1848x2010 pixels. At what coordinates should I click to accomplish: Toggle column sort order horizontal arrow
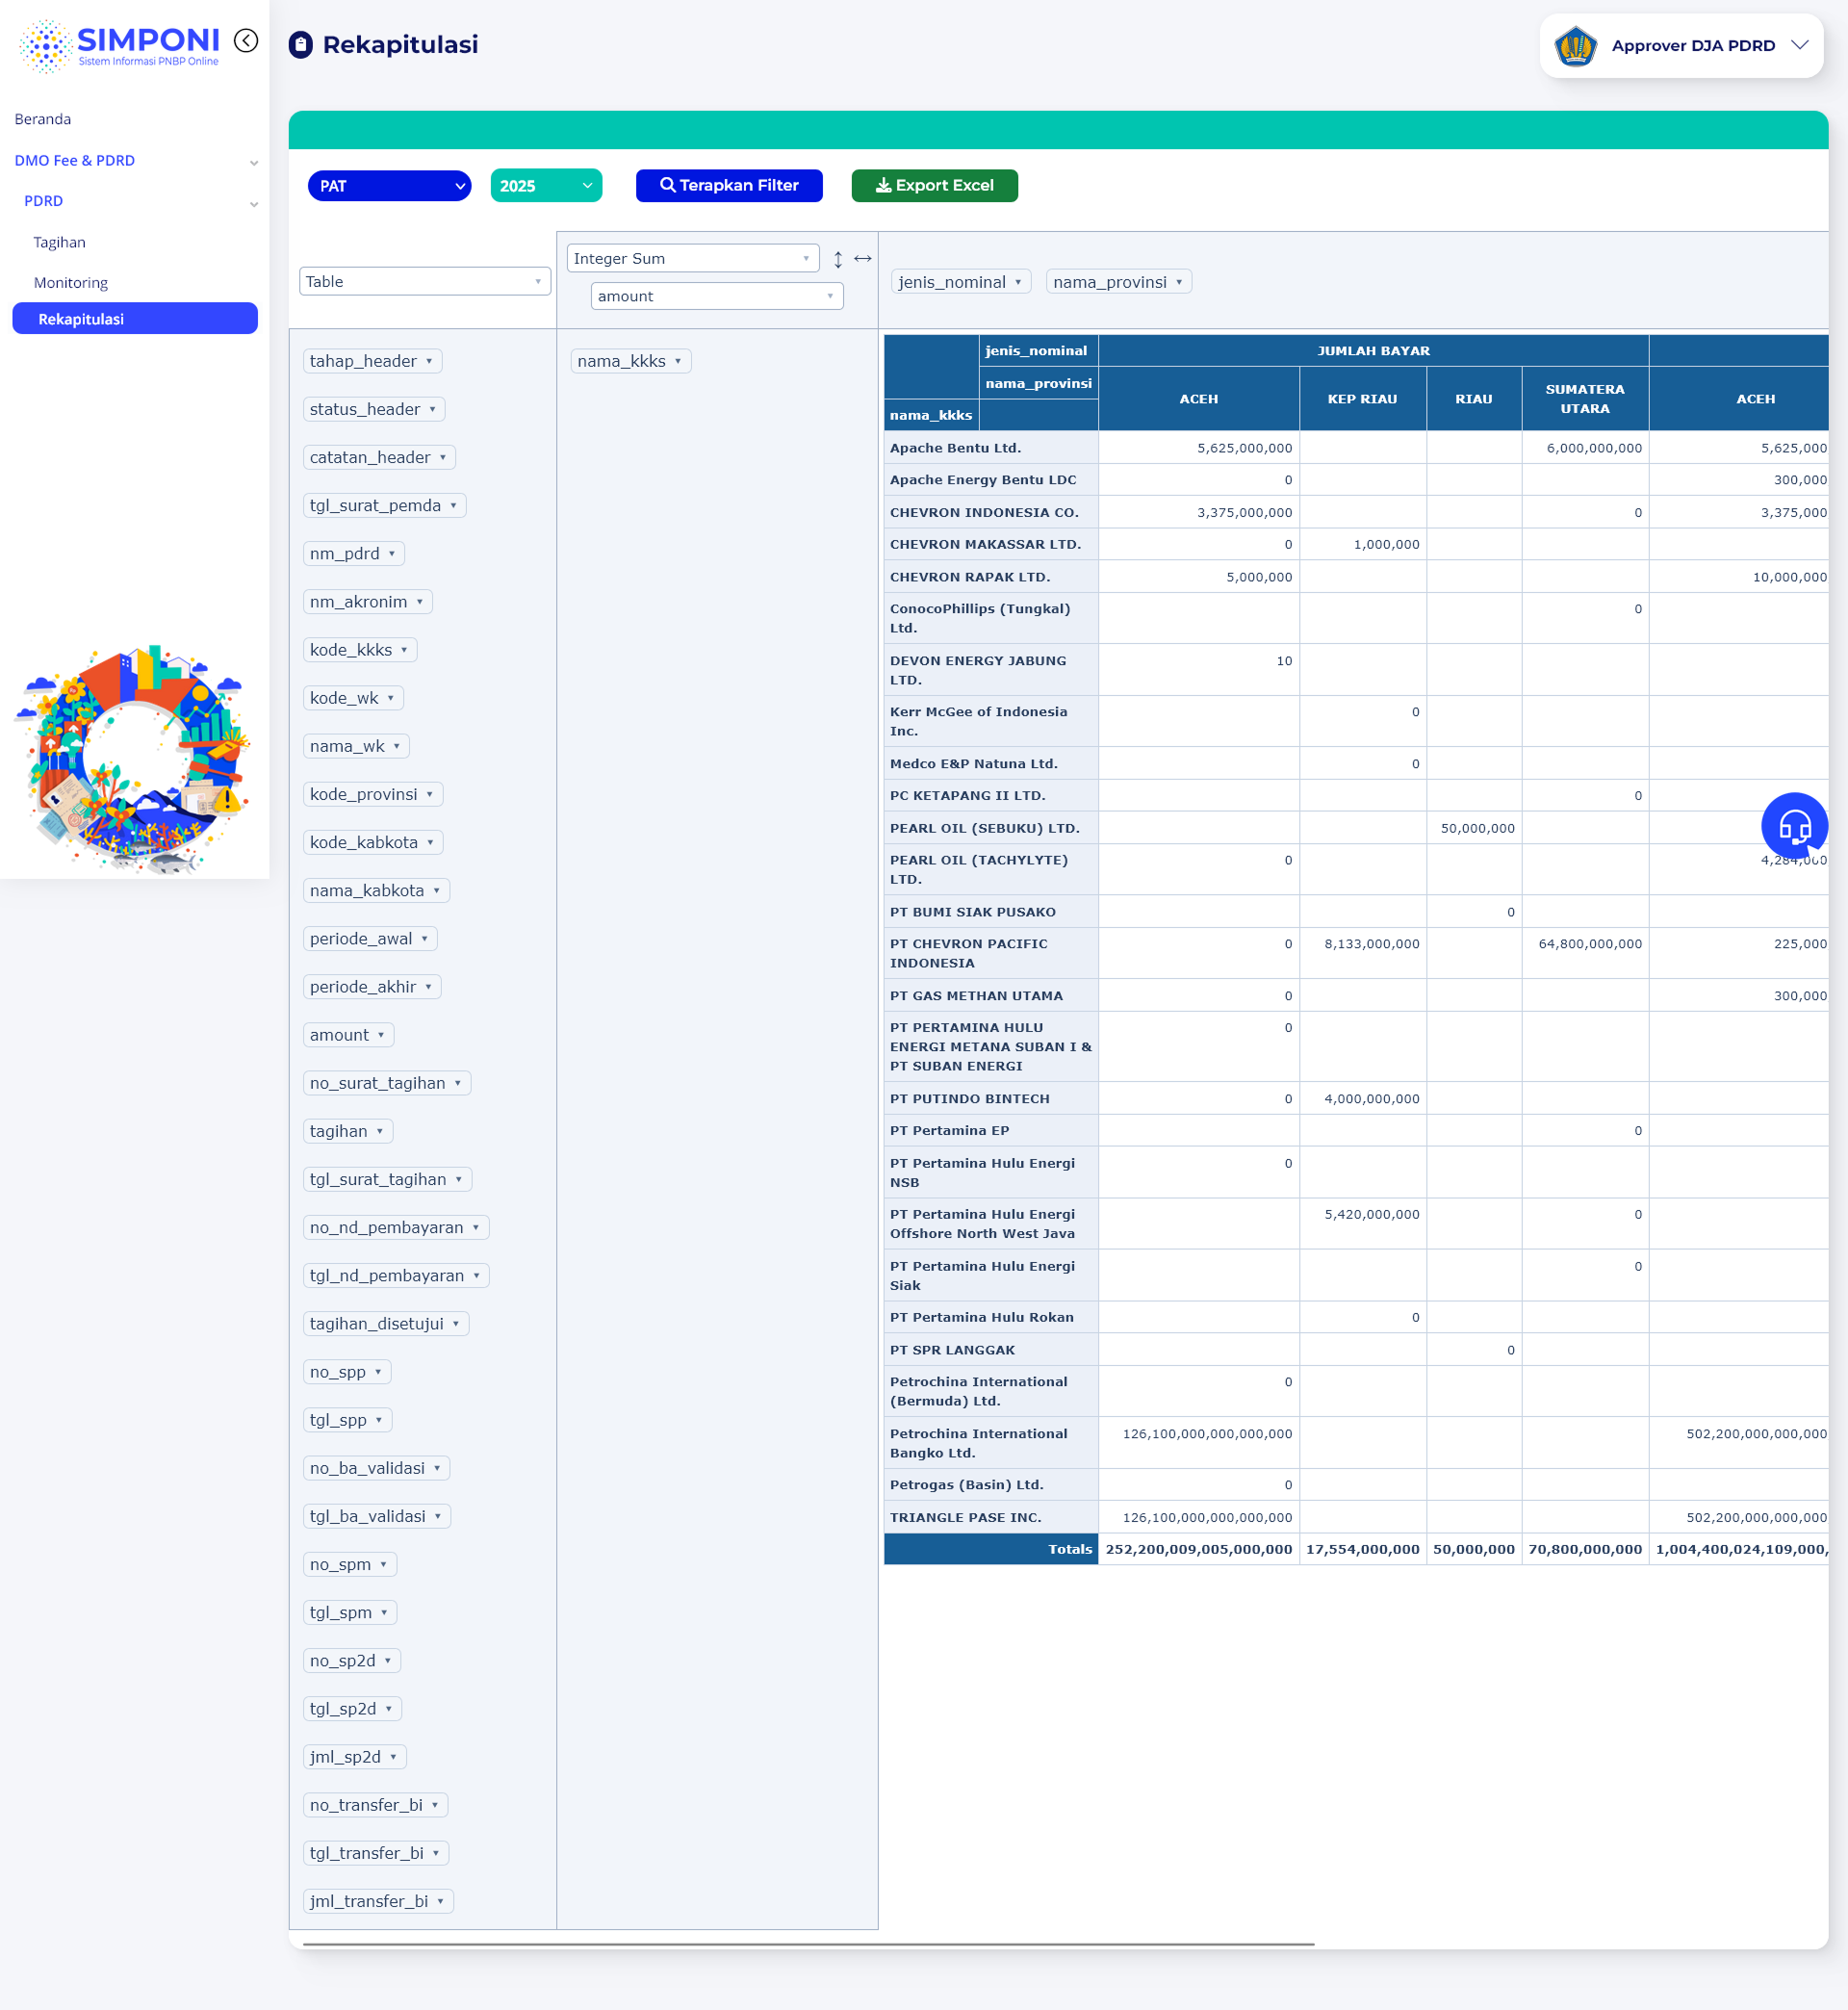point(863,259)
